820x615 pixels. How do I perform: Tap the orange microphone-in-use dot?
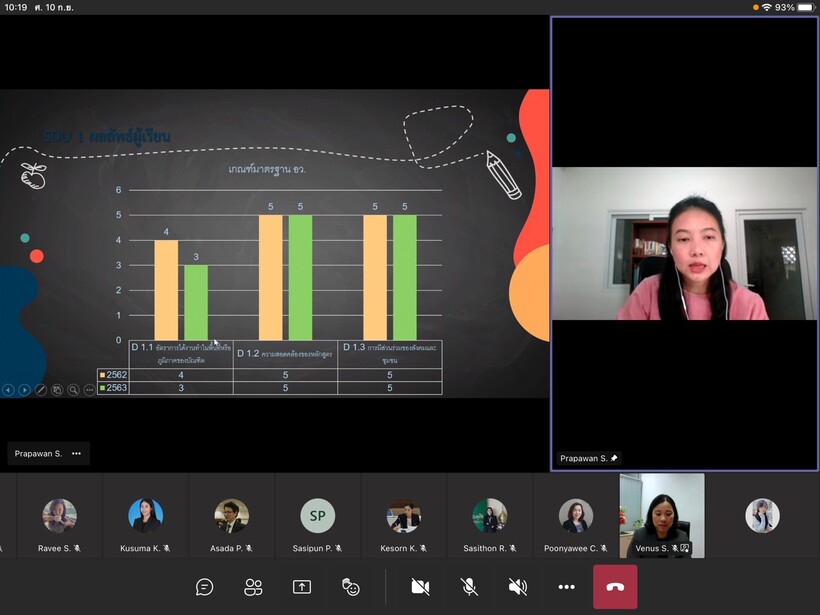[756, 7]
